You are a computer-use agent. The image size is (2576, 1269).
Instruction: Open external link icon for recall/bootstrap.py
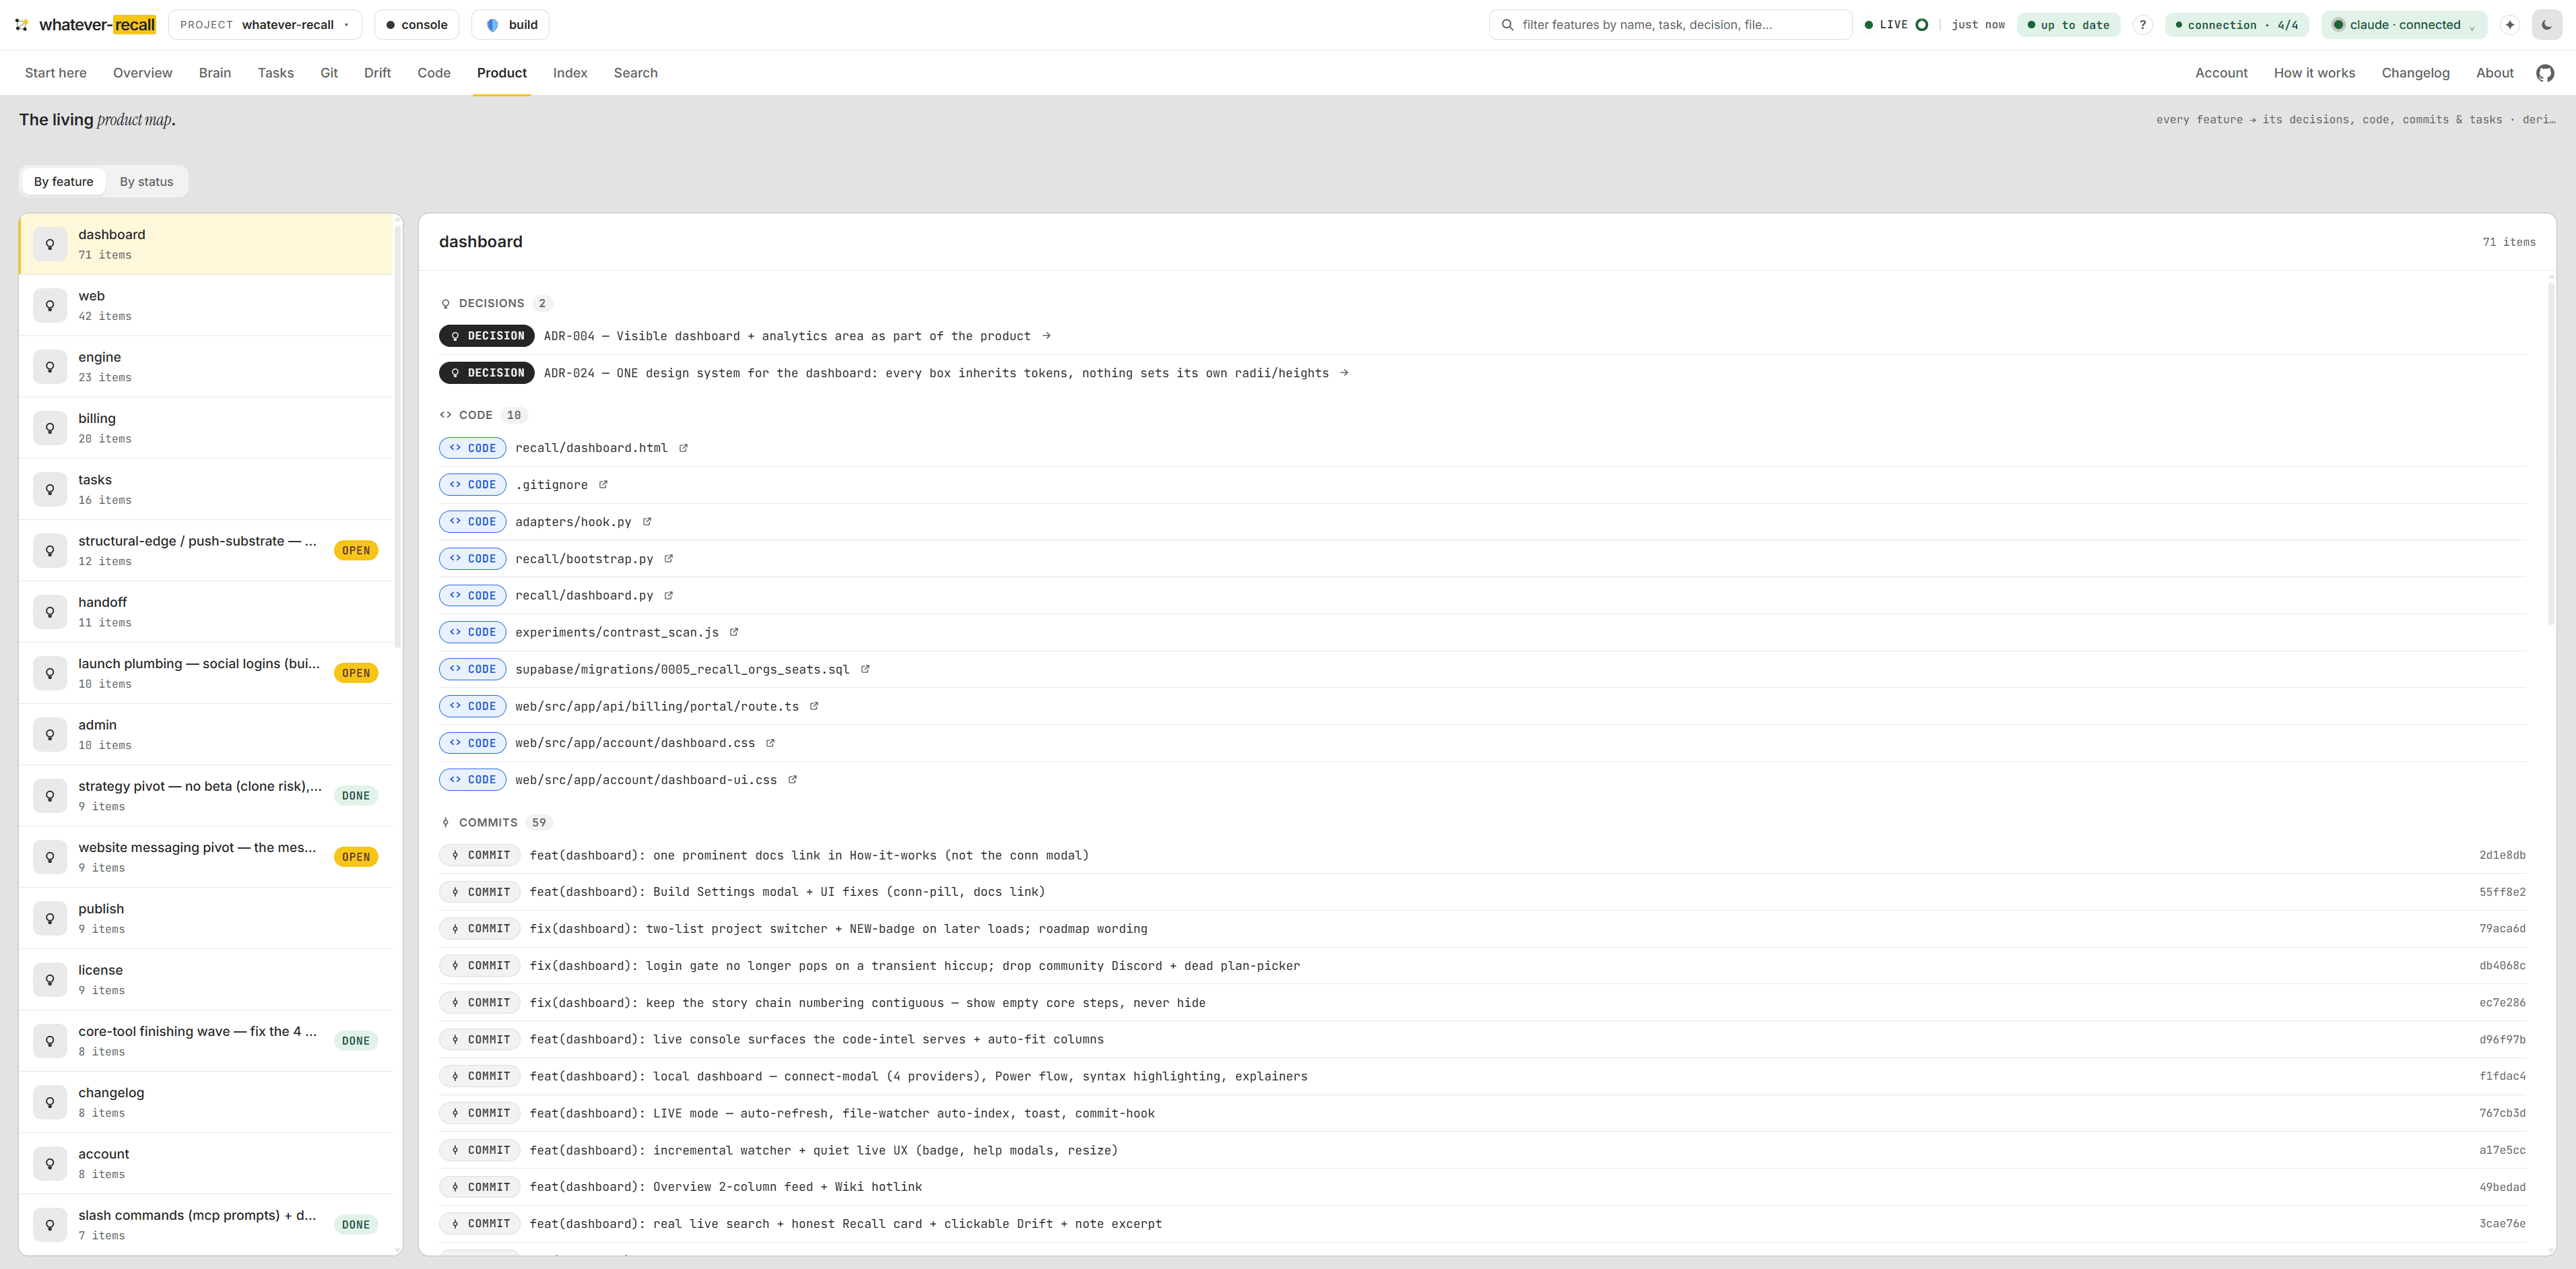[x=669, y=559]
